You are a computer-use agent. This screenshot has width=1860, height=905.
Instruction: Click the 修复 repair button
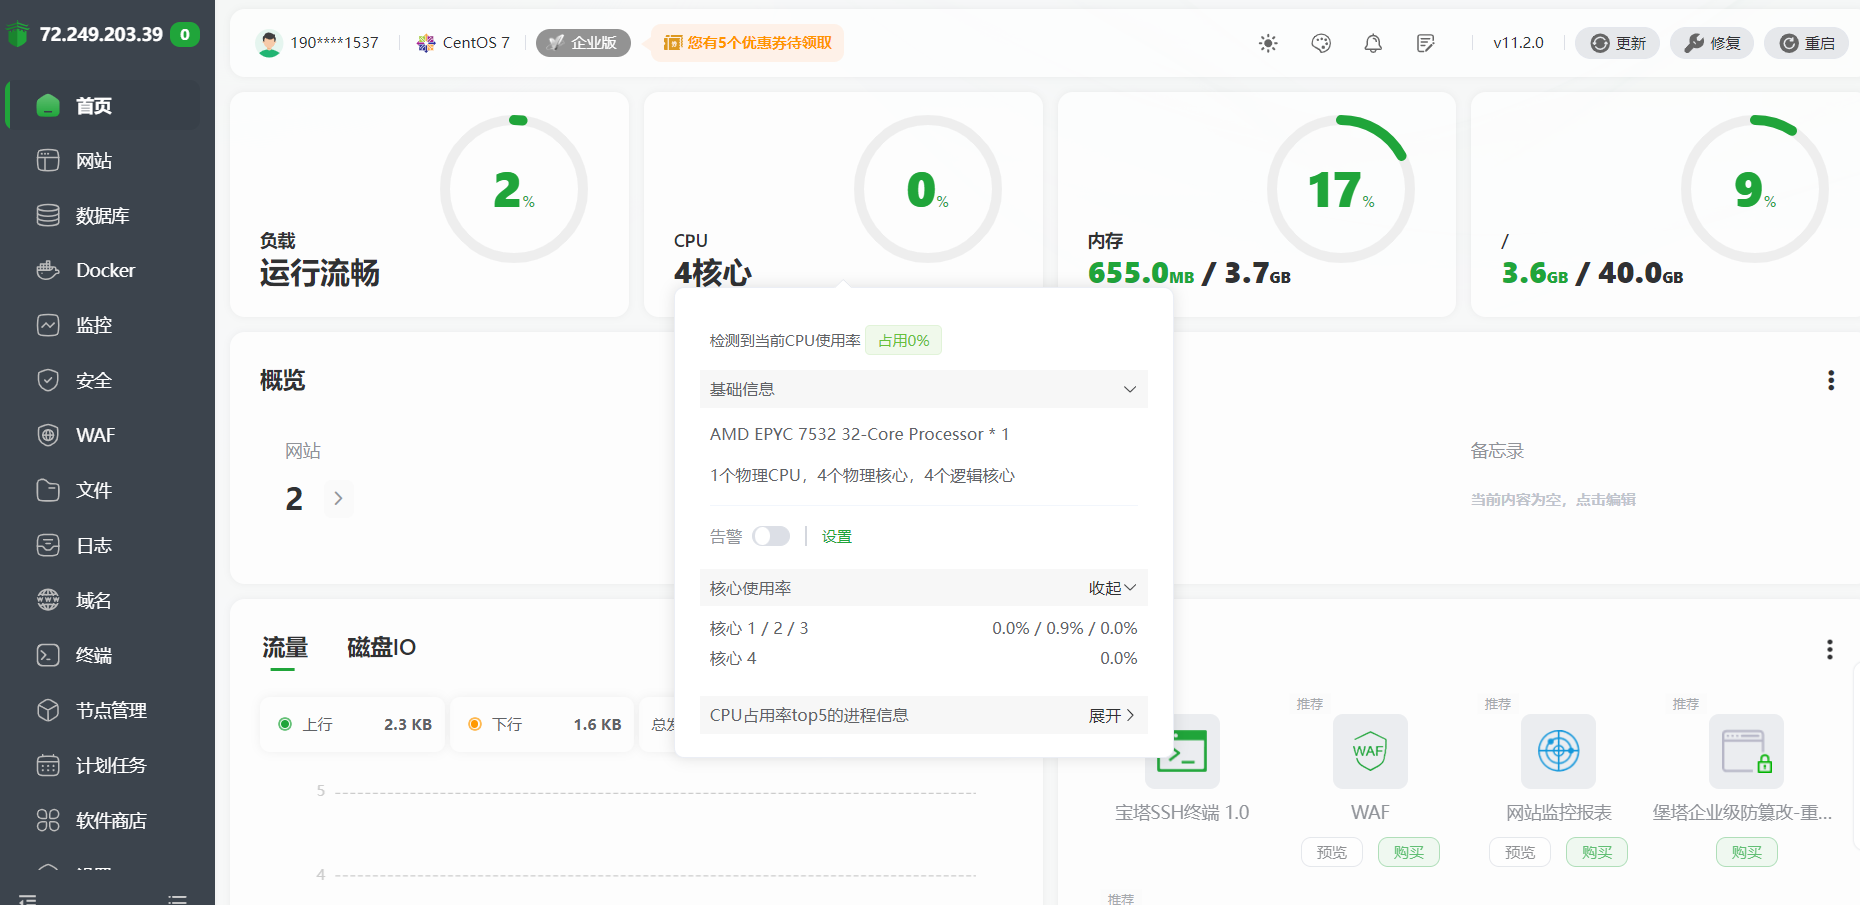pyautogui.click(x=1712, y=42)
